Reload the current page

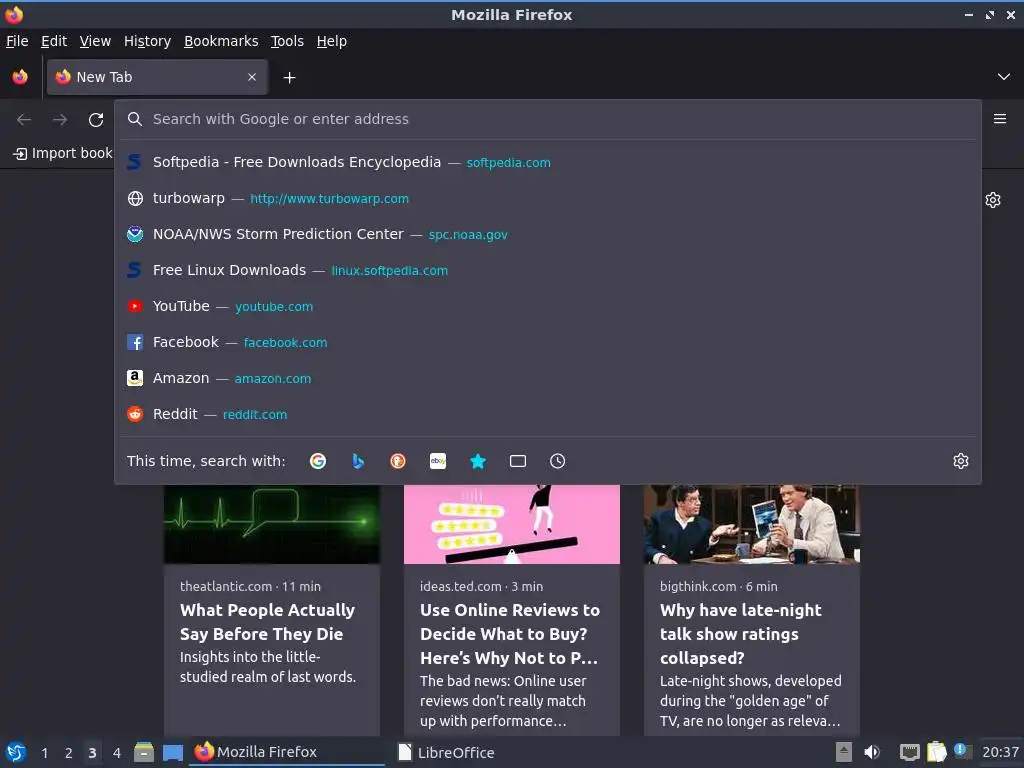pos(96,120)
